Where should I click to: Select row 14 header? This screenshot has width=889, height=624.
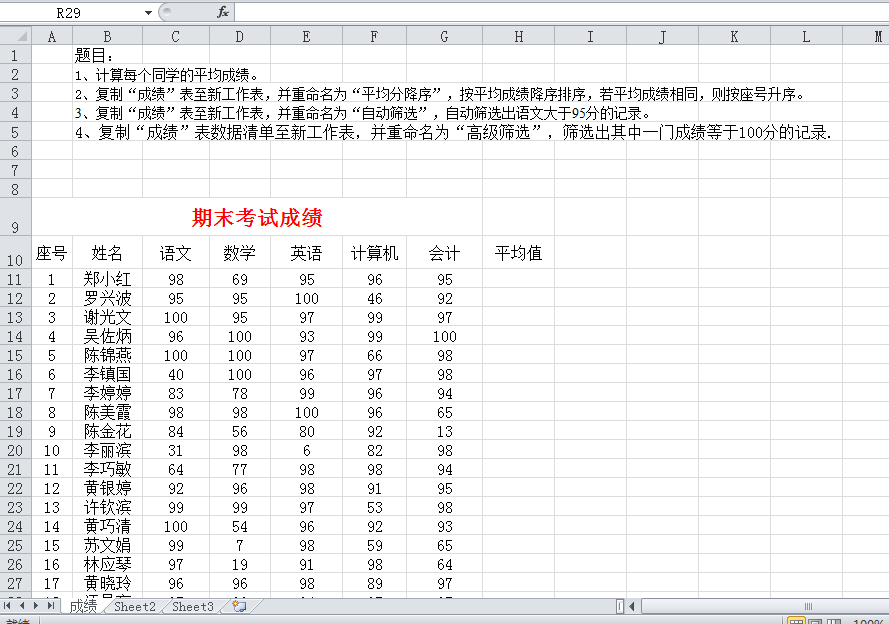click(15, 336)
